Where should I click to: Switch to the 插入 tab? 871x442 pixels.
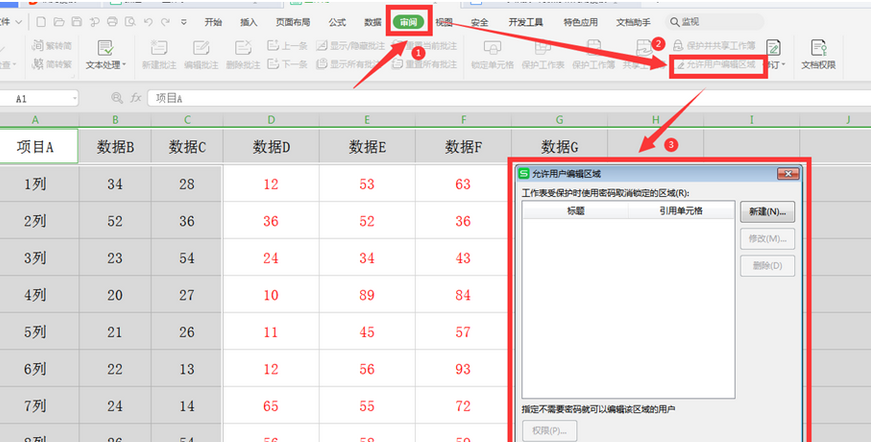pos(248,22)
